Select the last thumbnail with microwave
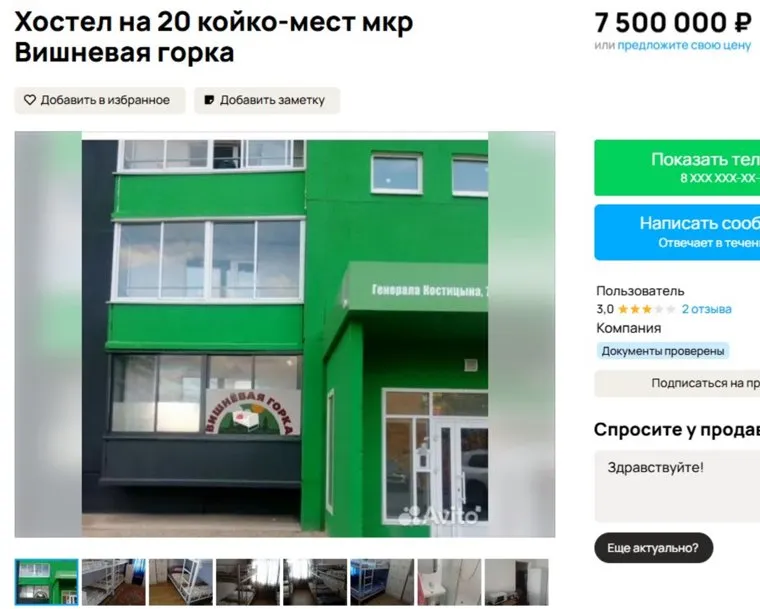The image size is (760, 609). pos(517,582)
